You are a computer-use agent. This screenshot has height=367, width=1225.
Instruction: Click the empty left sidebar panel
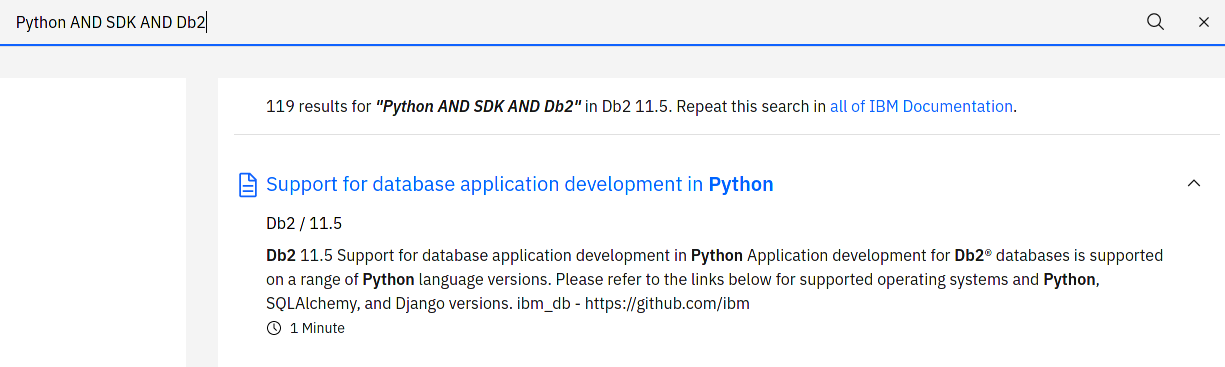(93, 222)
